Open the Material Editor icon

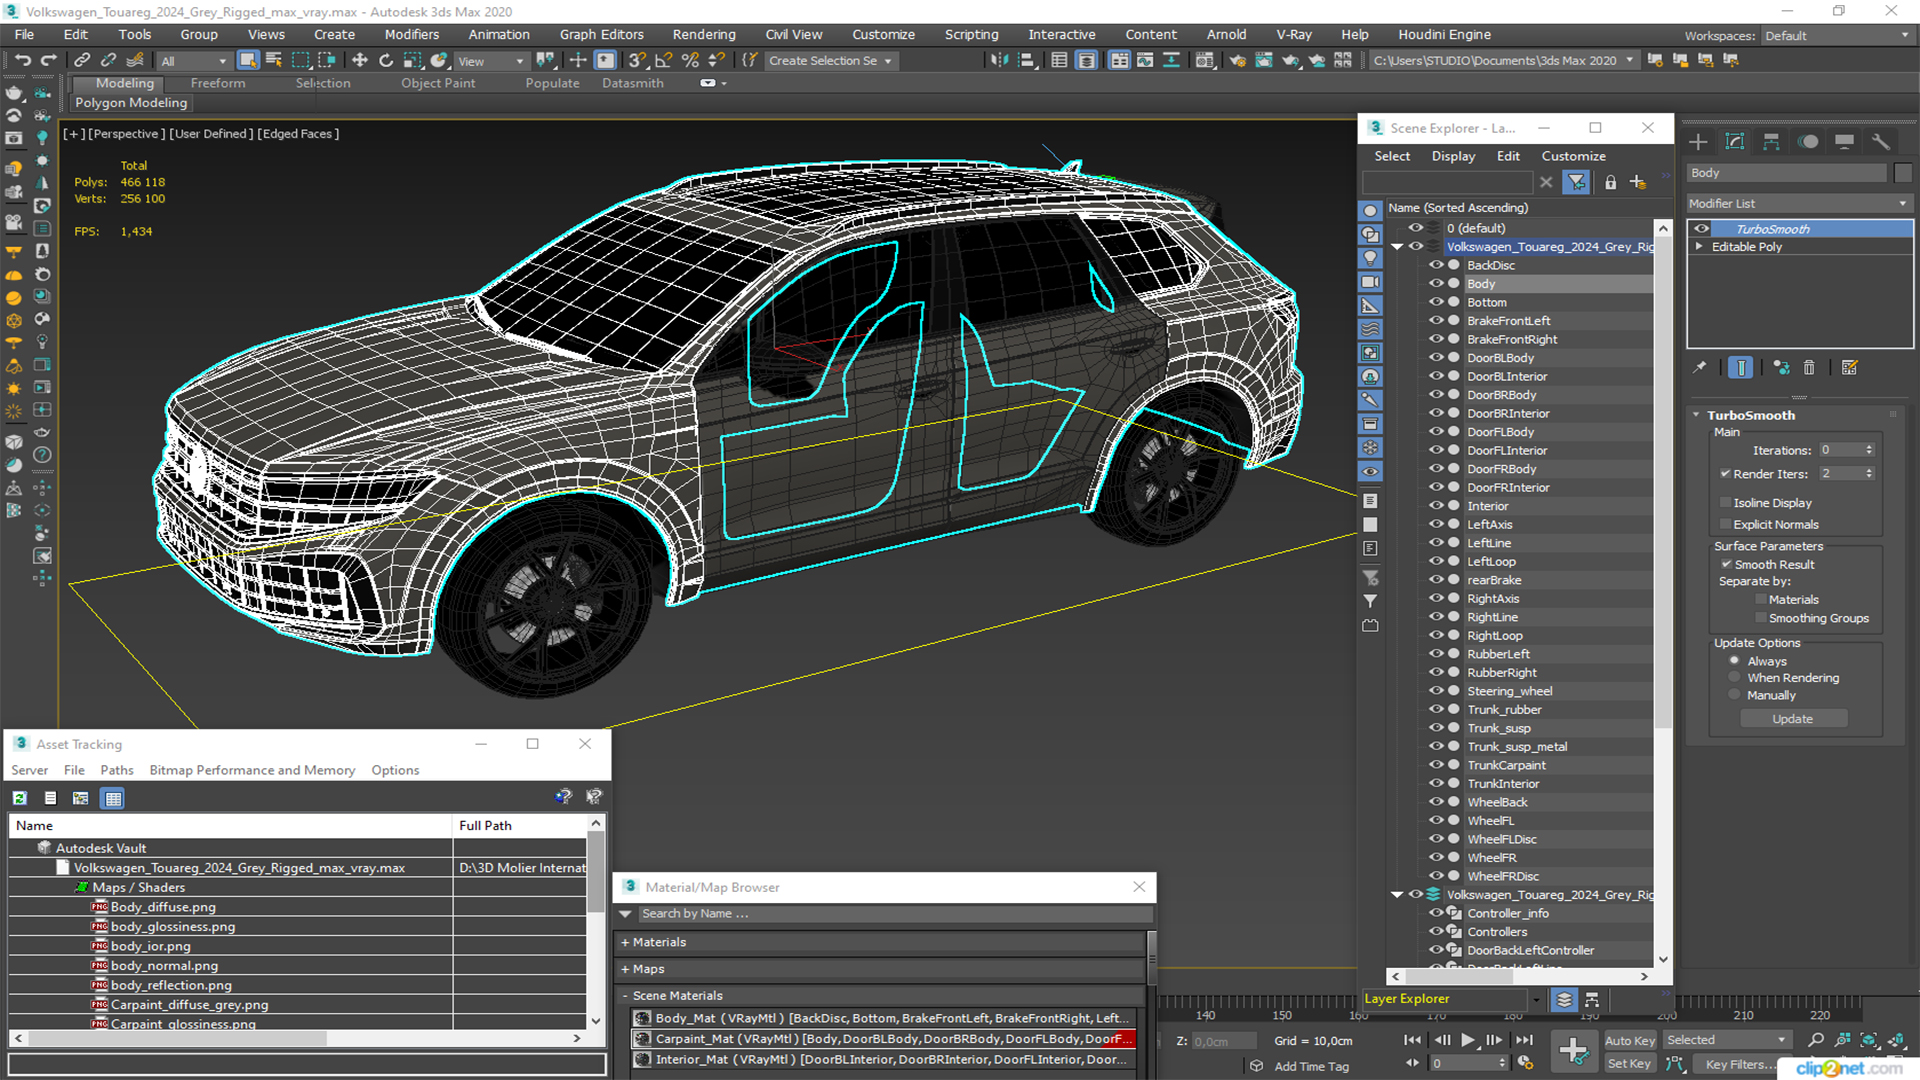tap(1205, 60)
